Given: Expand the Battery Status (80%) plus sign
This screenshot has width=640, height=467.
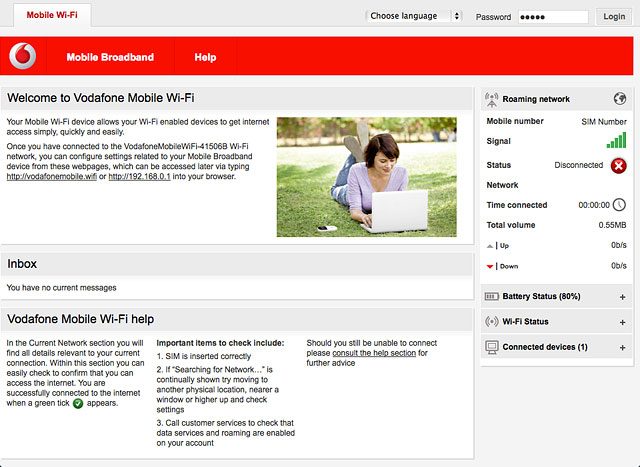Looking at the screenshot, I should [x=622, y=297].
